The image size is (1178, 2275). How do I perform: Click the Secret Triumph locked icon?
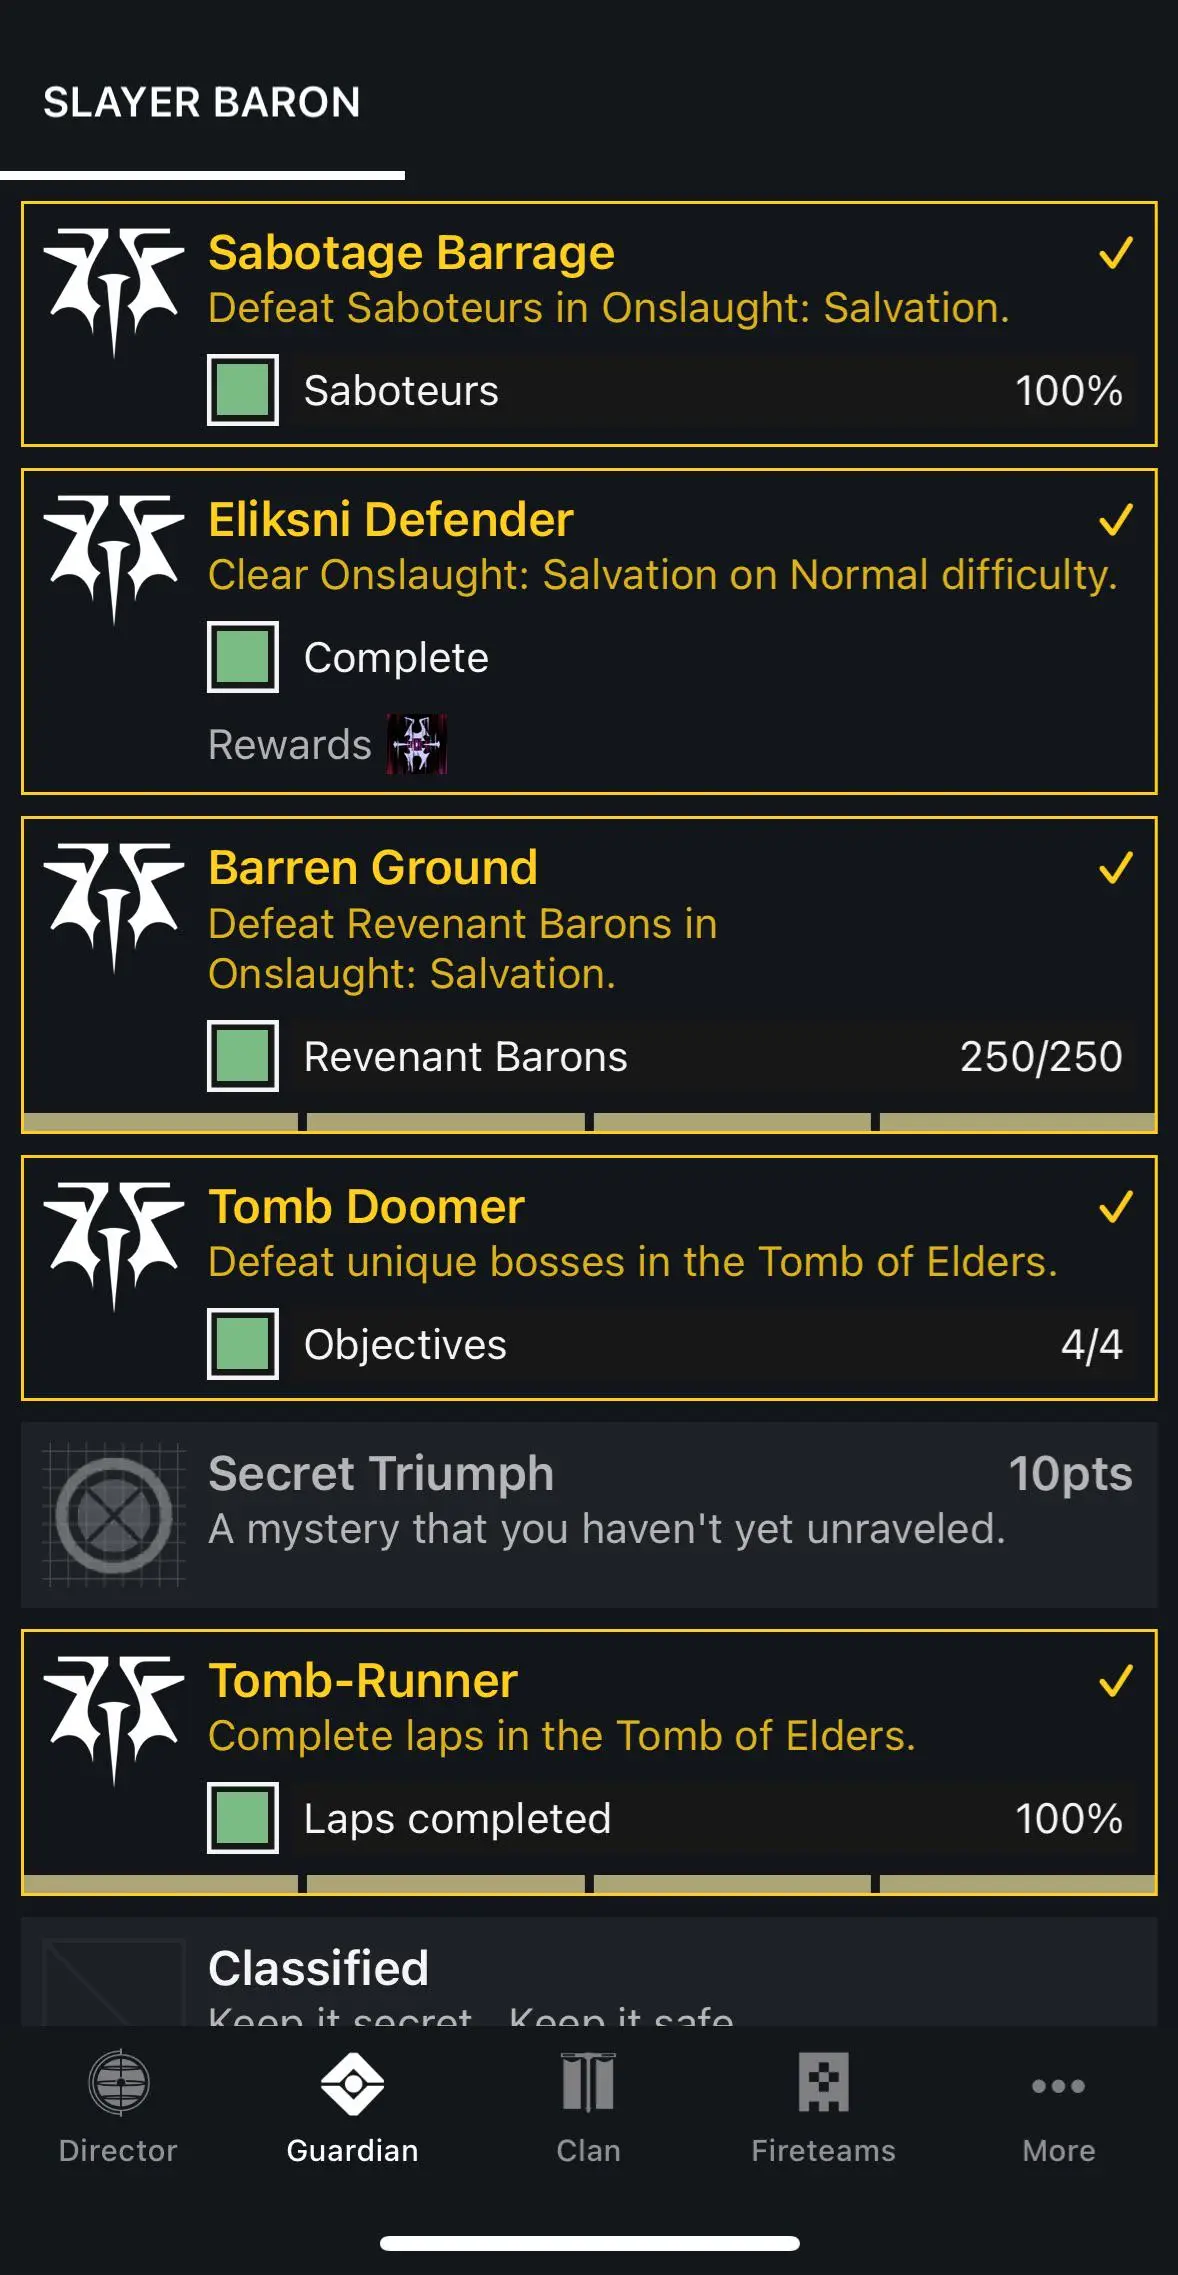[x=113, y=1516]
